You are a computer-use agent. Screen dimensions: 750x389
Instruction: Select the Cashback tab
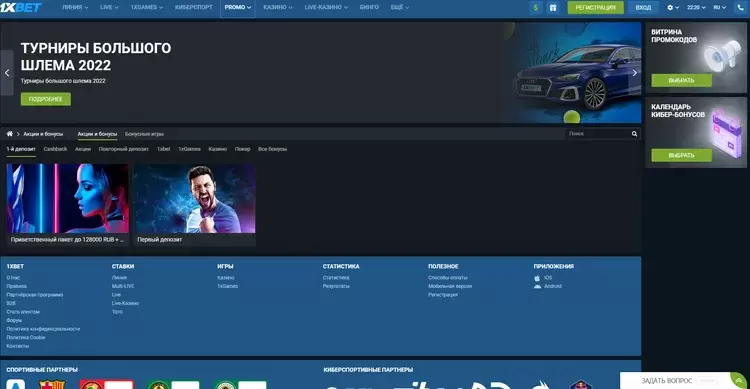pos(55,149)
